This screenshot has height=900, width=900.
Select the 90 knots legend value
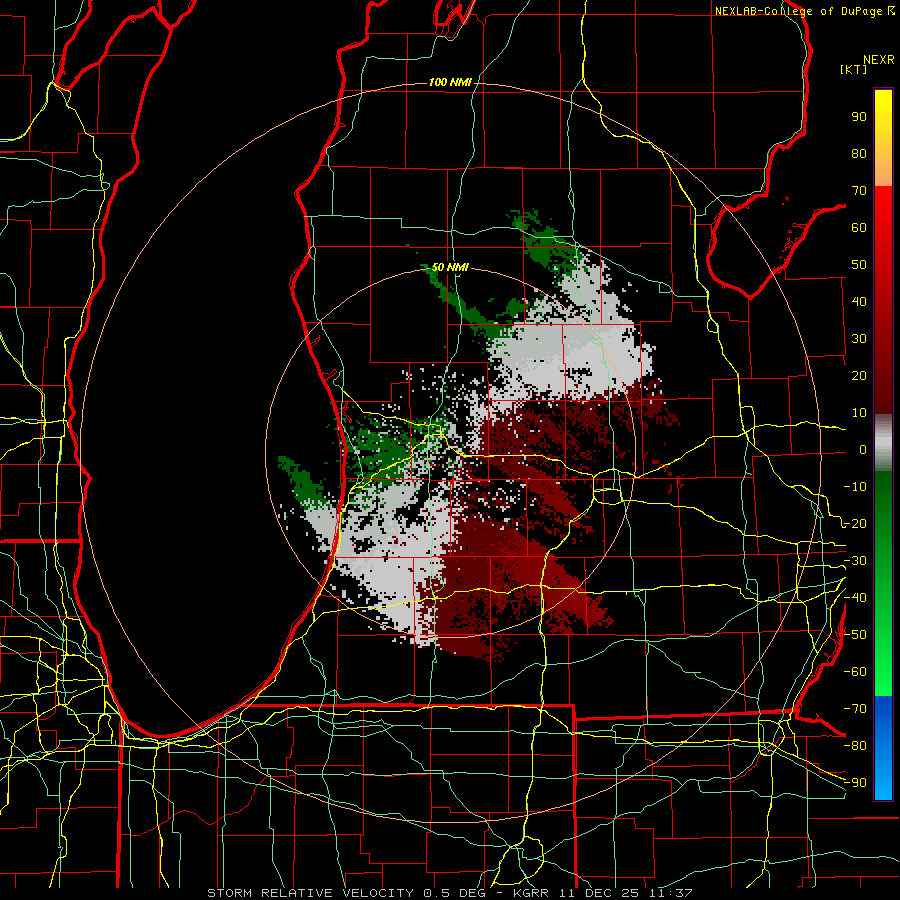[859, 117]
